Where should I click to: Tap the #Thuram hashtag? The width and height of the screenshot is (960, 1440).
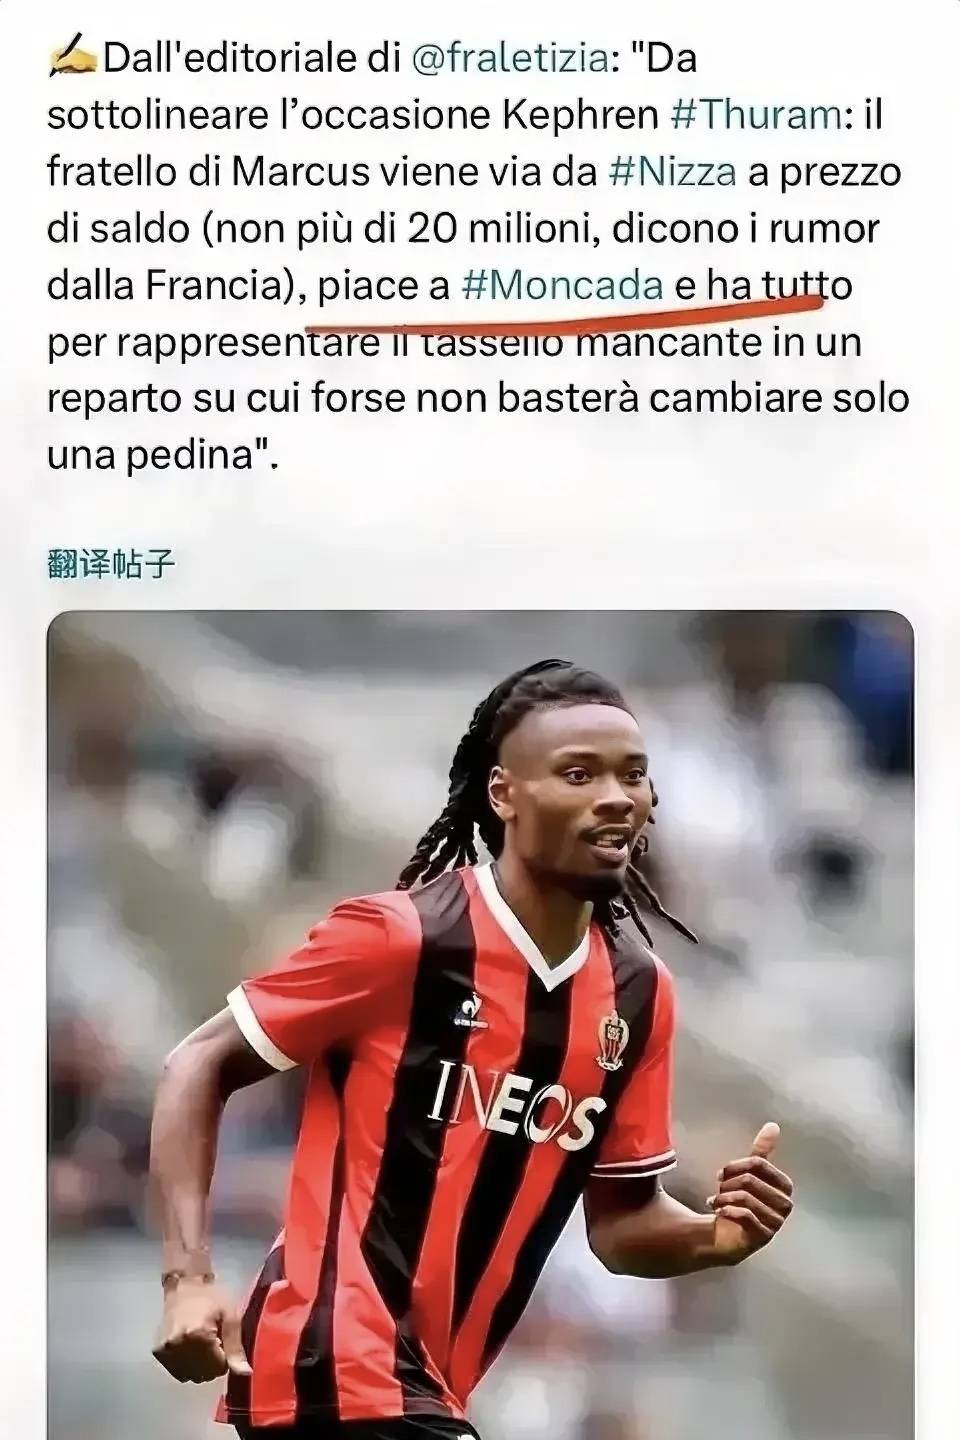click(x=756, y=116)
